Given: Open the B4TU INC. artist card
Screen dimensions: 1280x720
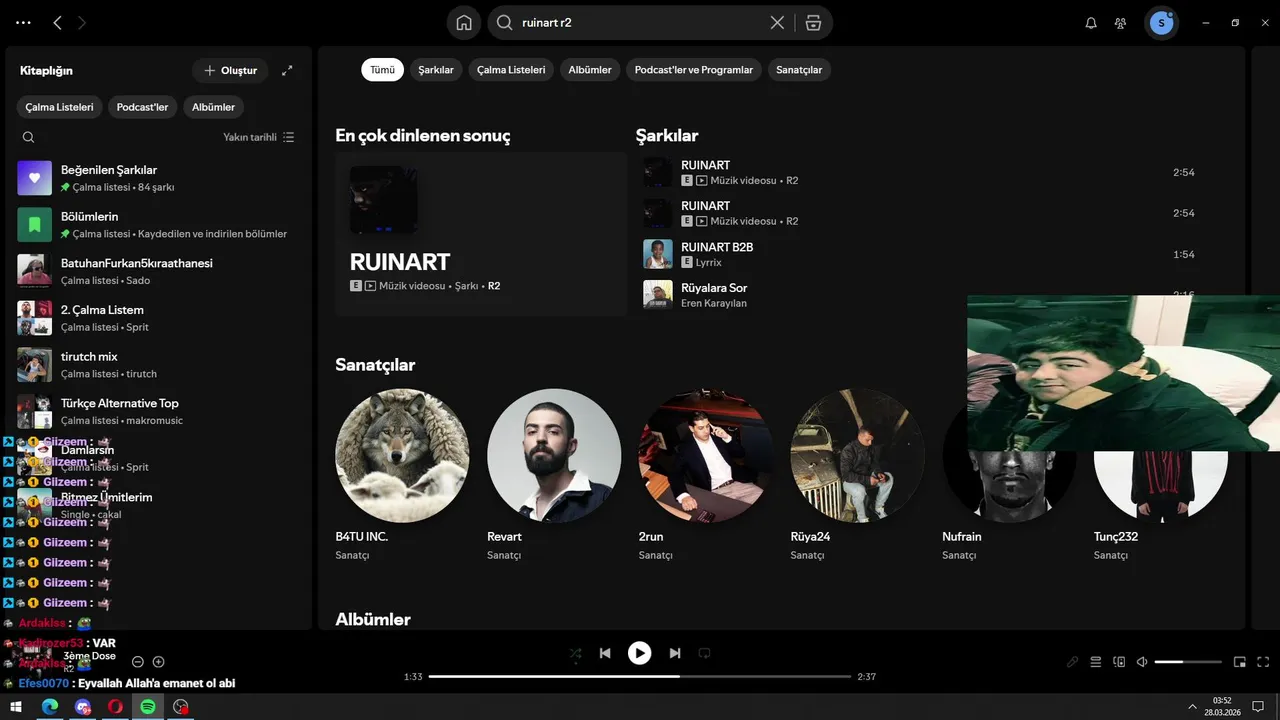Looking at the screenshot, I should tap(402, 476).
